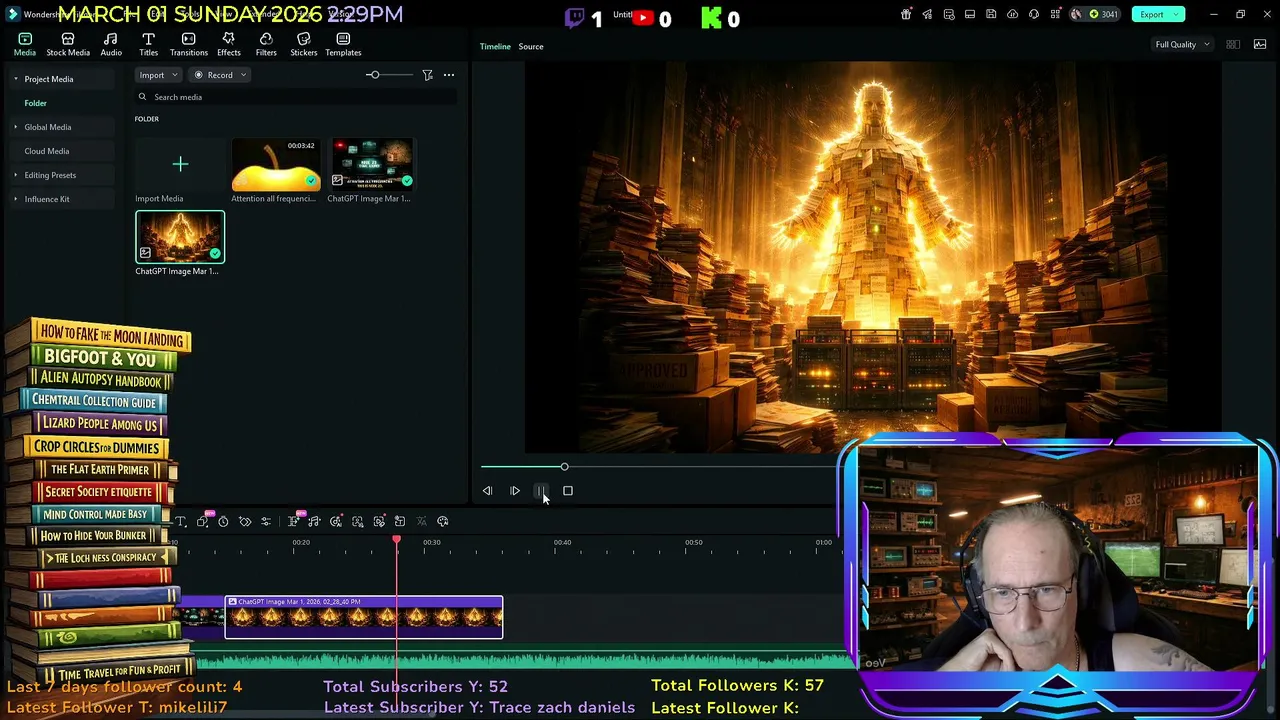The width and height of the screenshot is (1280, 720).
Task: Click the Import Media plus tile
Action: (x=180, y=164)
